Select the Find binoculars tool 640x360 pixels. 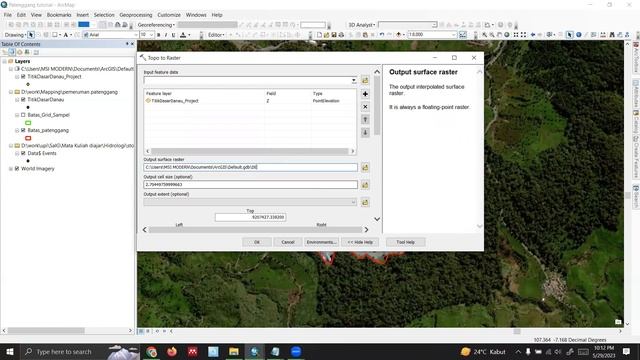[x=612, y=35]
